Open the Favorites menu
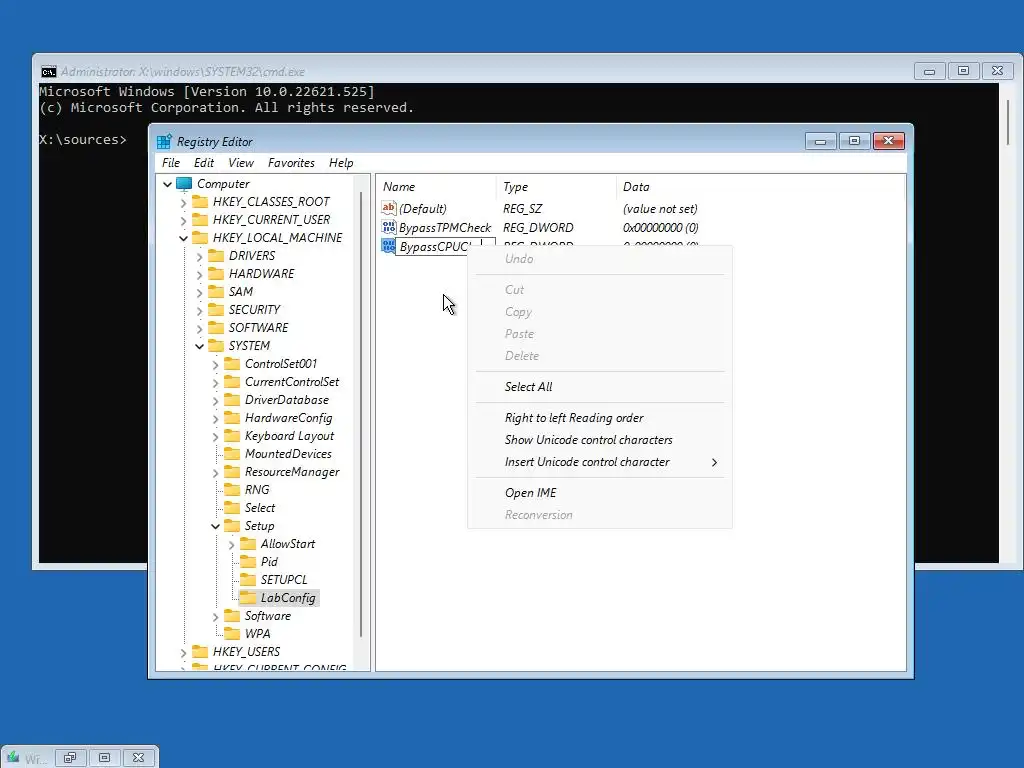Image resolution: width=1024 pixels, height=768 pixels. click(291, 163)
